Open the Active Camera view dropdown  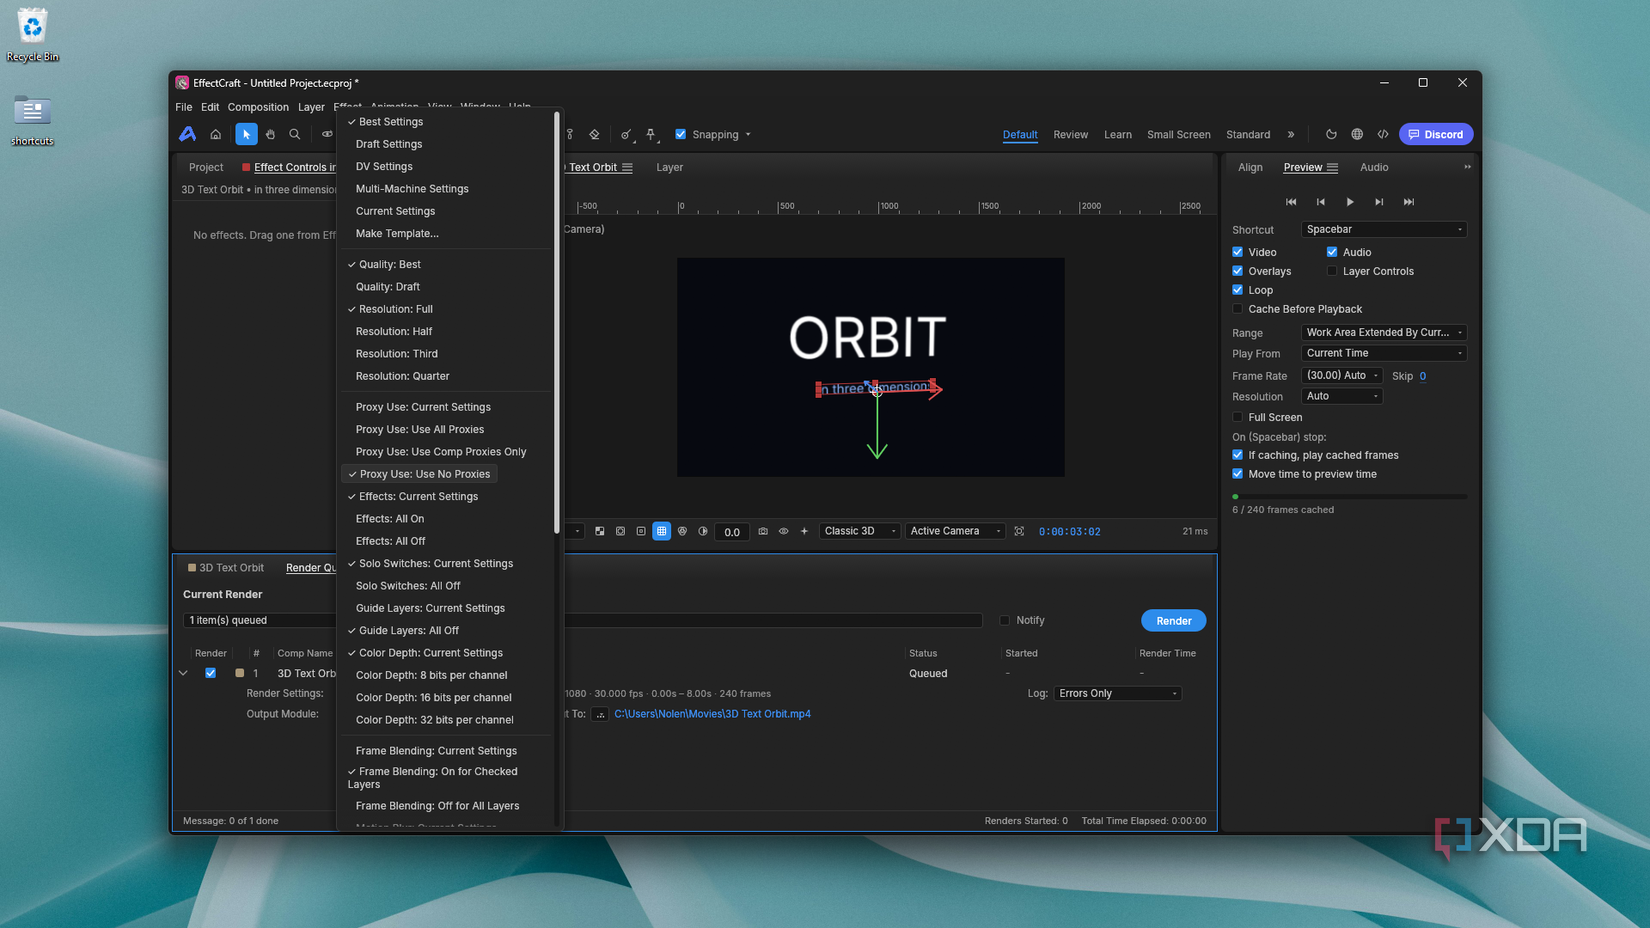point(954,531)
